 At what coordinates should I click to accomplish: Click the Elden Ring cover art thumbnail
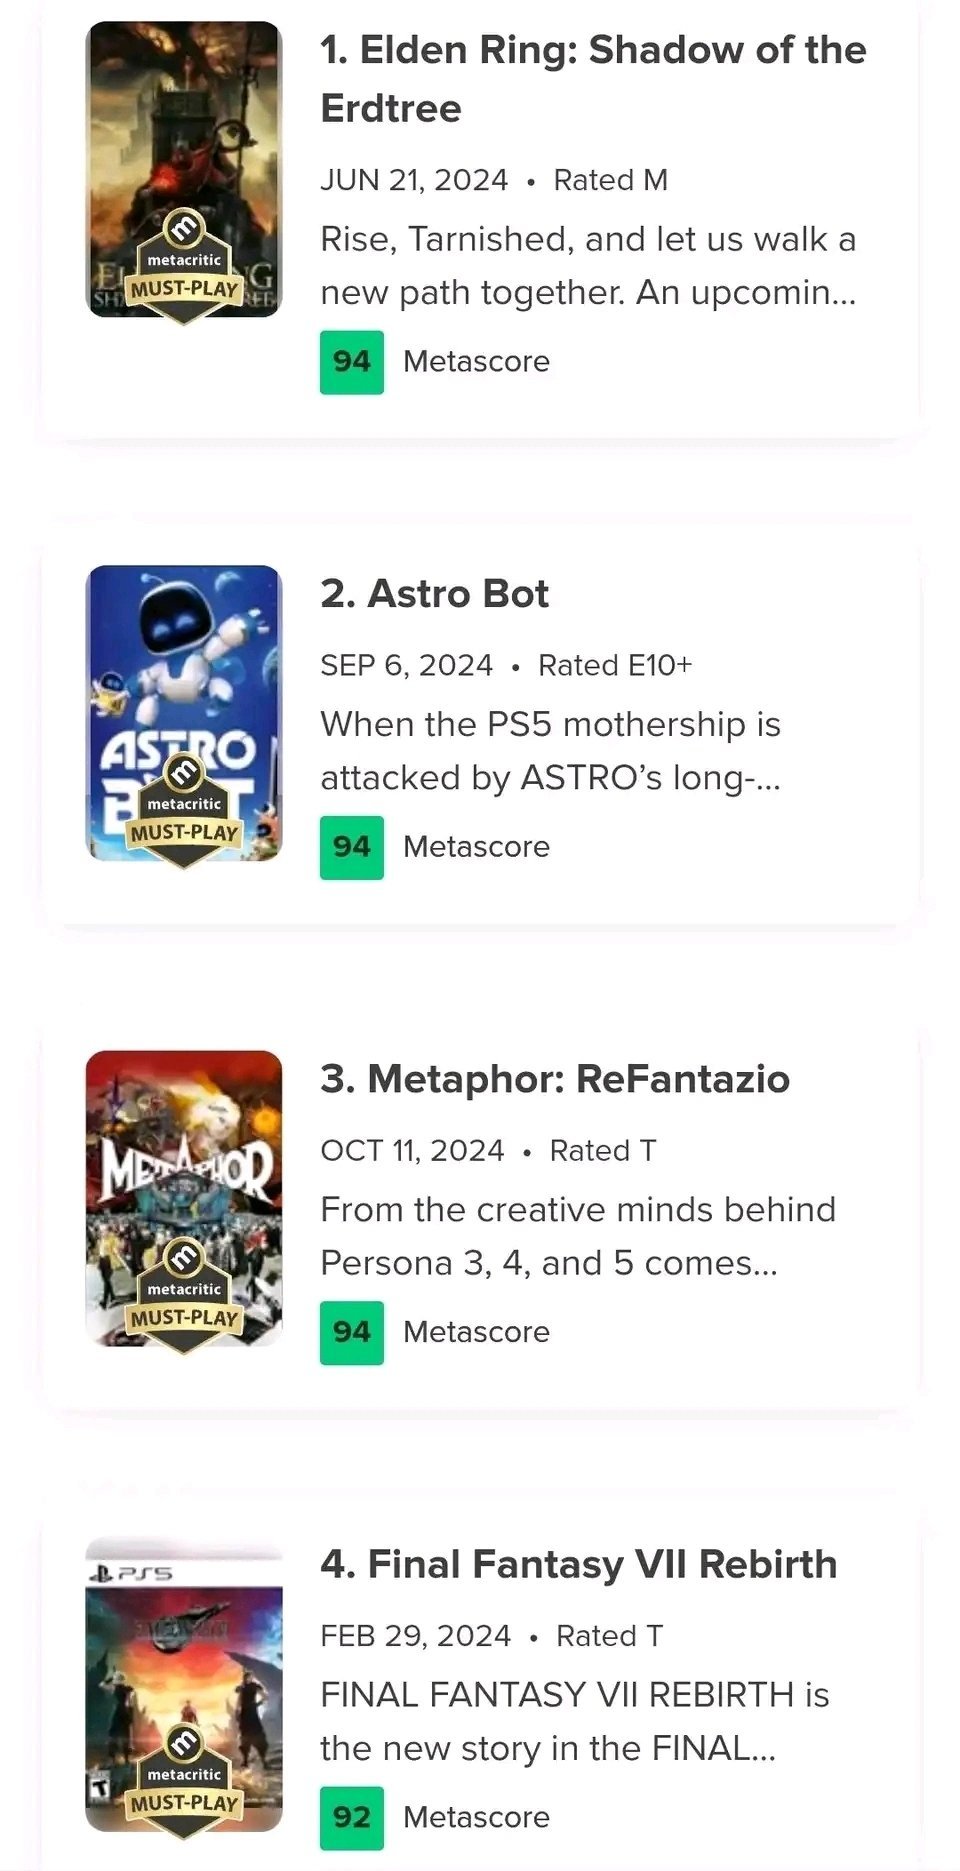[x=184, y=120]
